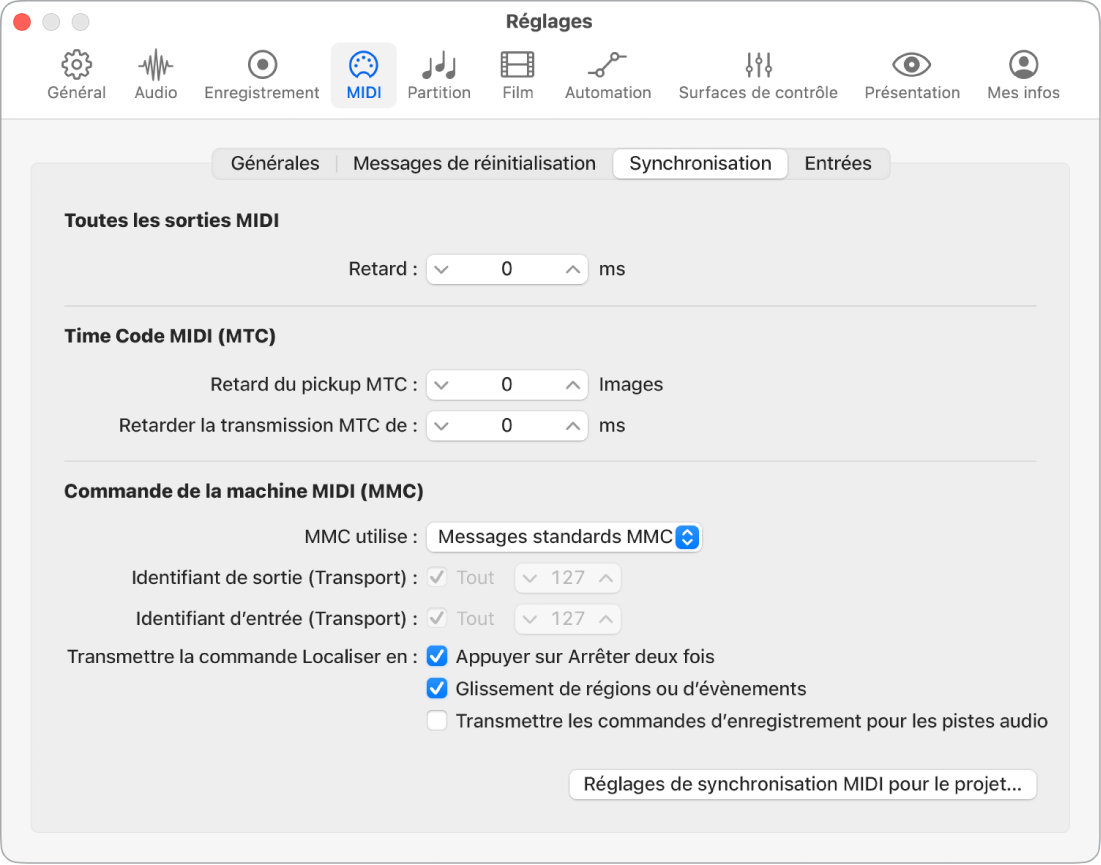Click the Partition settings icon
The width and height of the screenshot is (1101, 865).
click(439, 74)
